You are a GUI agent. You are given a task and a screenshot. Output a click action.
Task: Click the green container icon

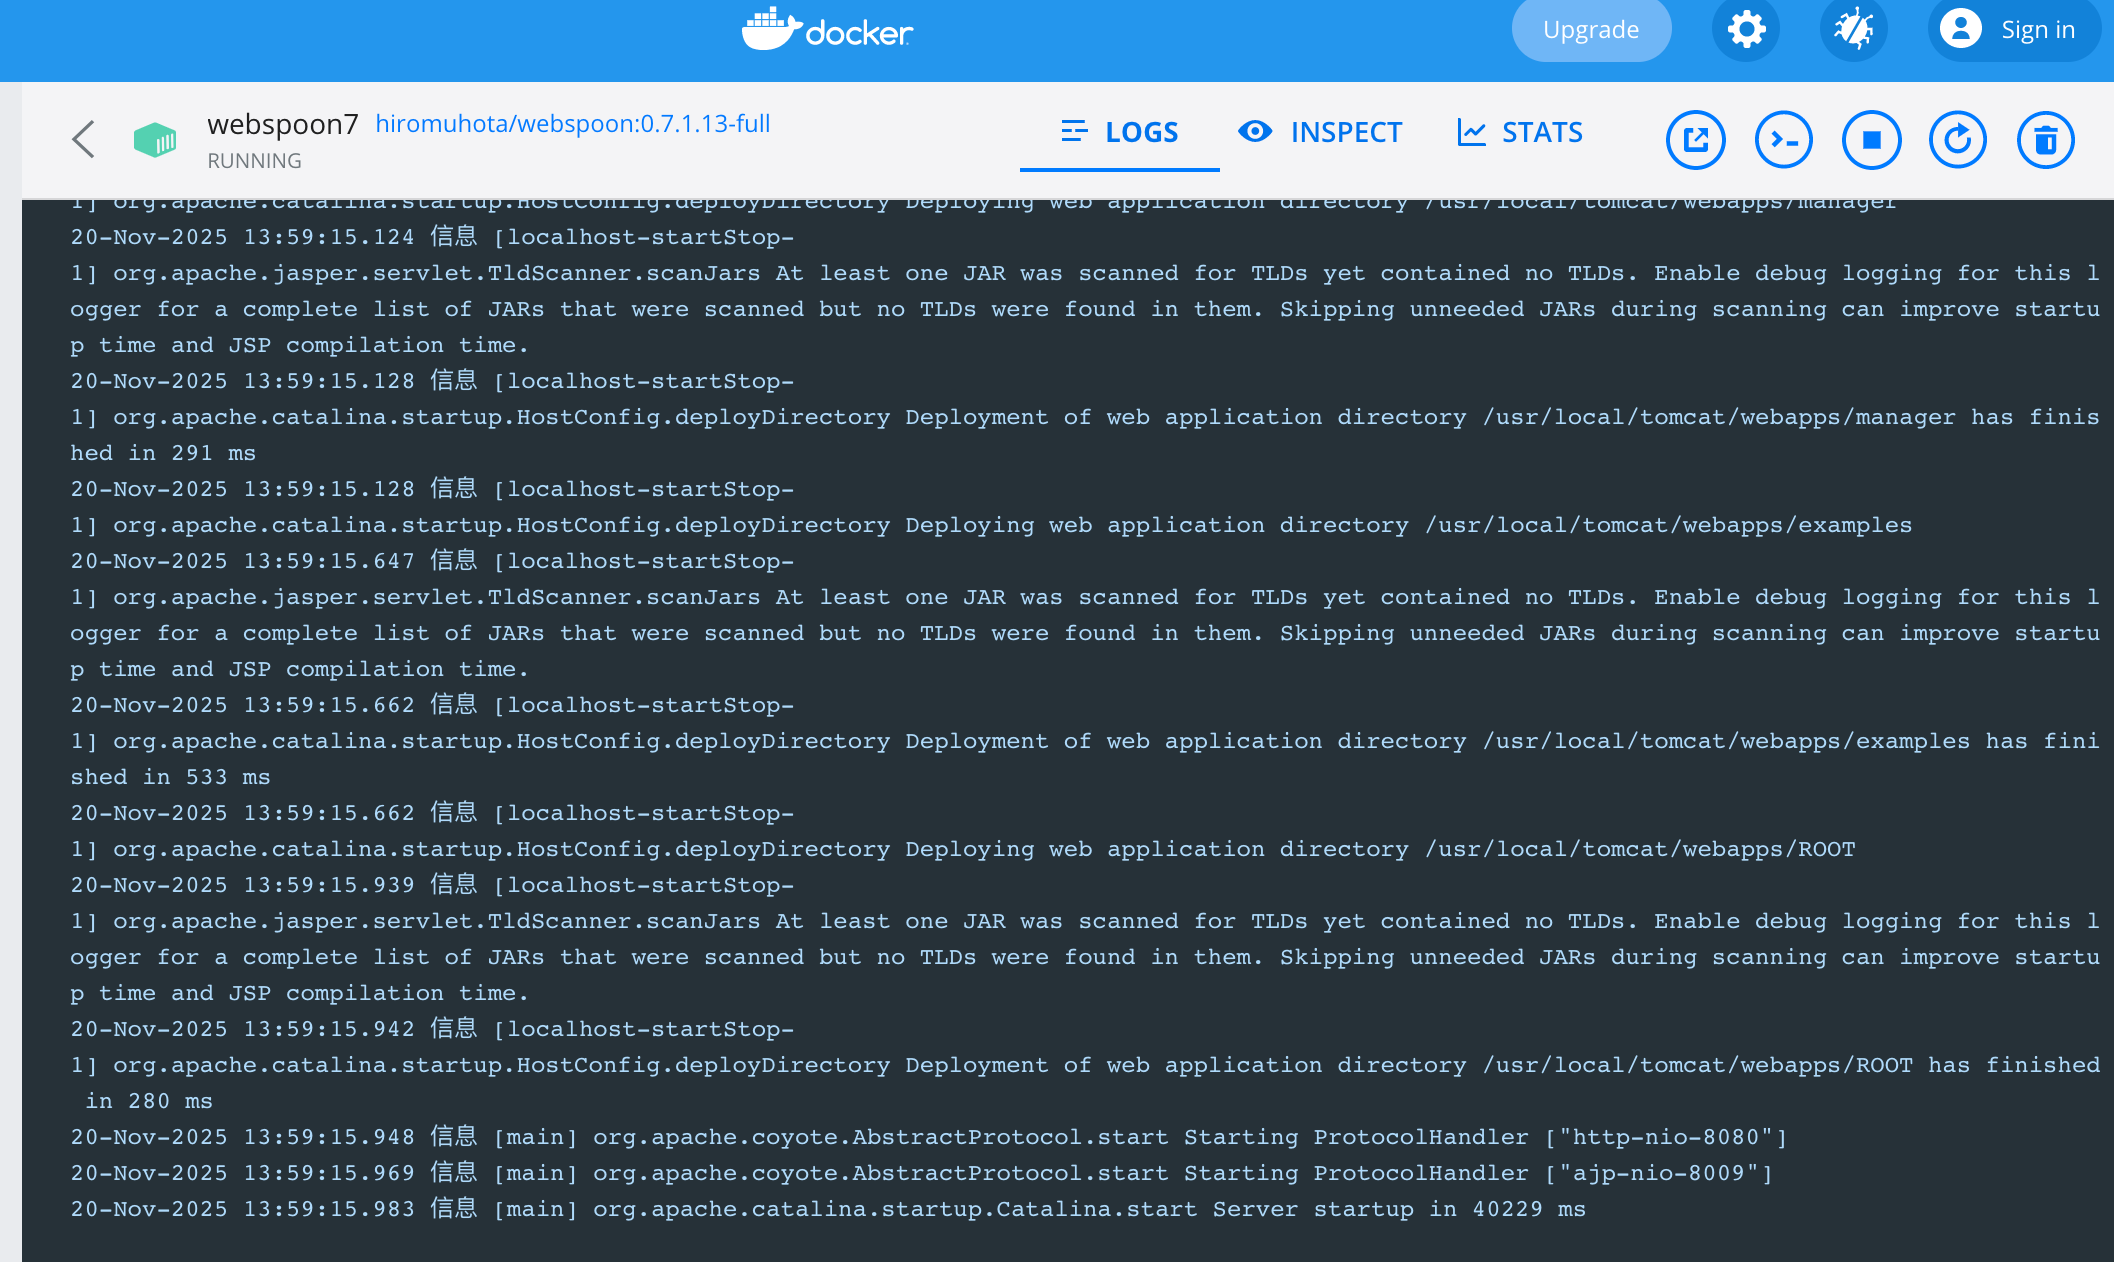(155, 139)
